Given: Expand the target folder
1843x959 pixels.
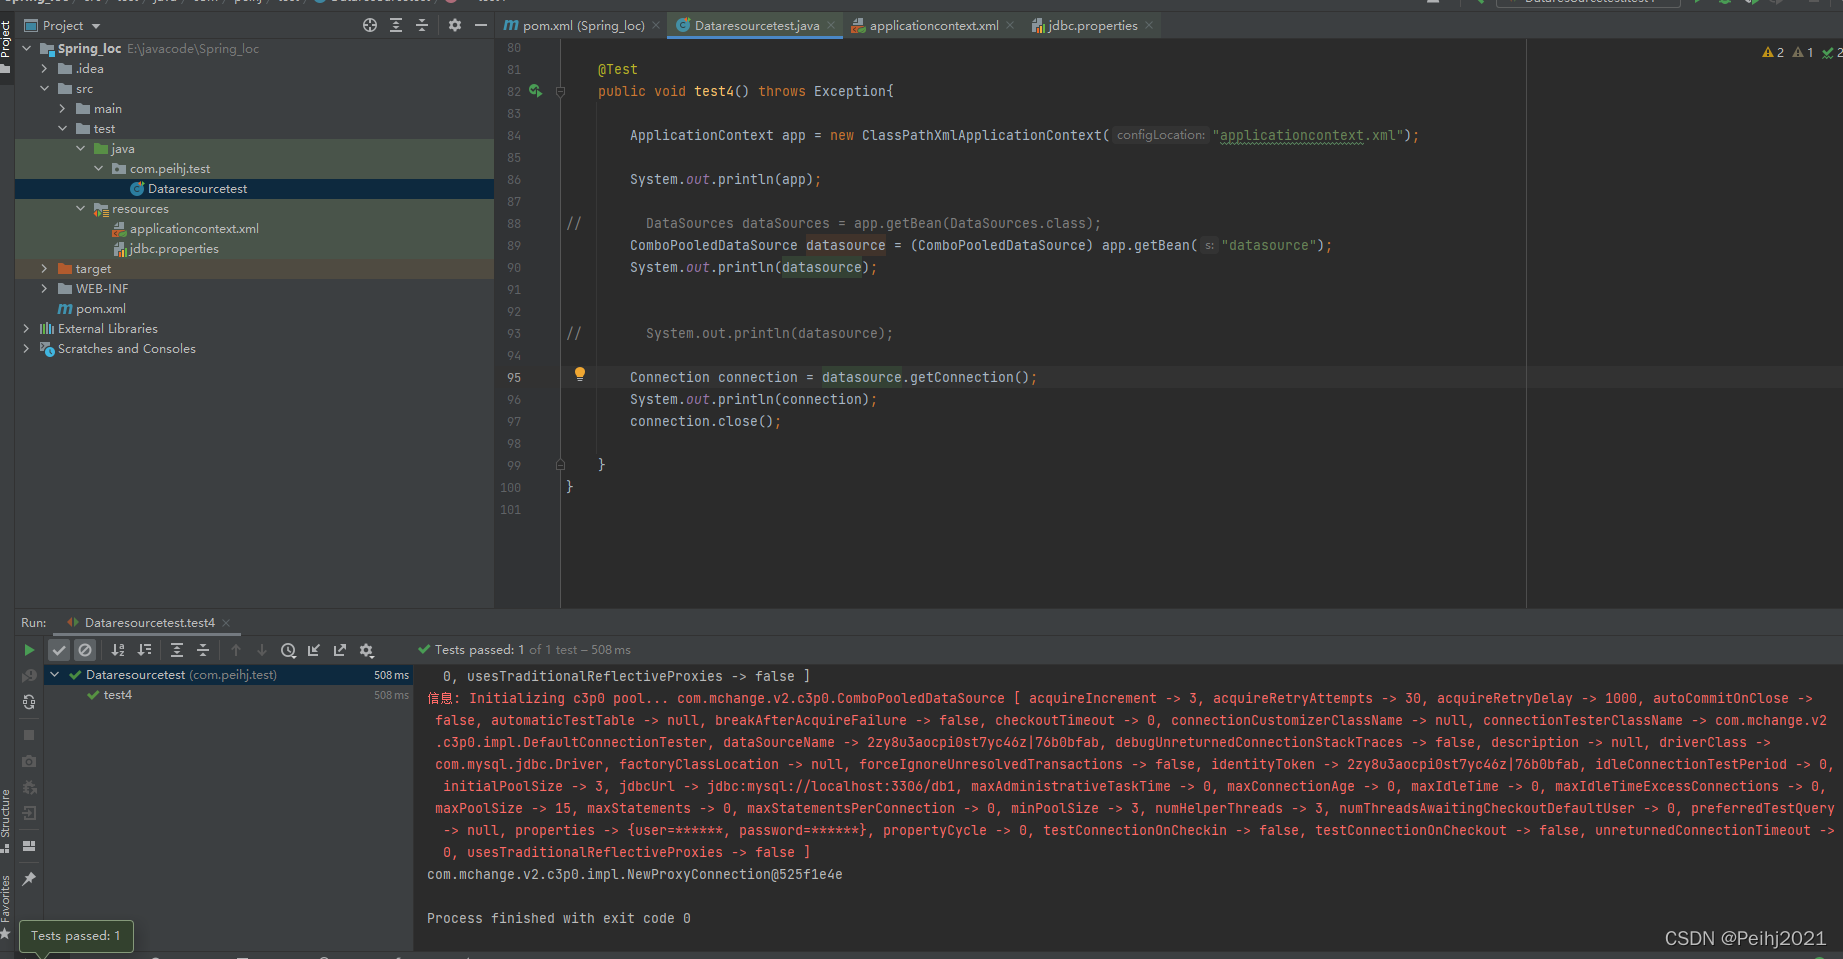Looking at the screenshot, I should tap(44, 269).
